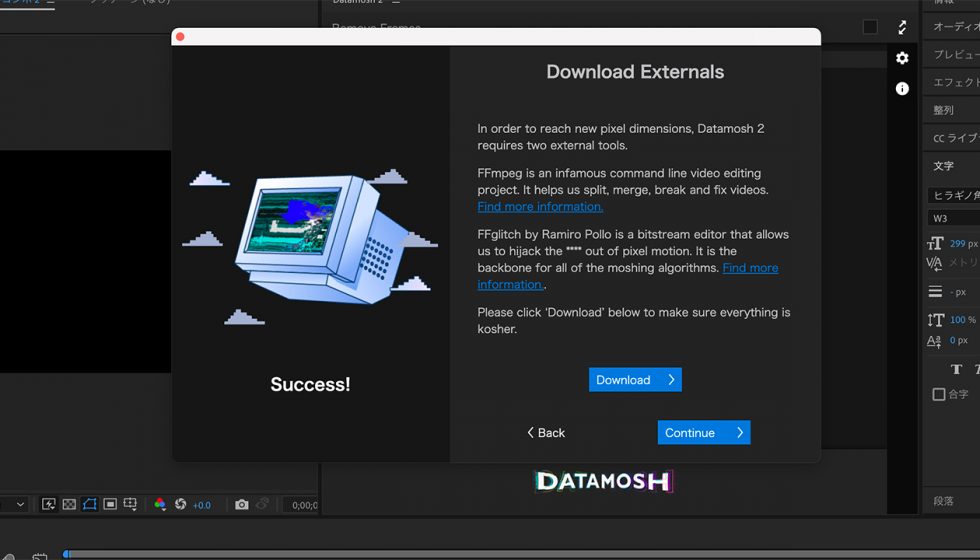Open Datamosh settings gear icon
This screenshot has width=980, height=560.
(902, 58)
